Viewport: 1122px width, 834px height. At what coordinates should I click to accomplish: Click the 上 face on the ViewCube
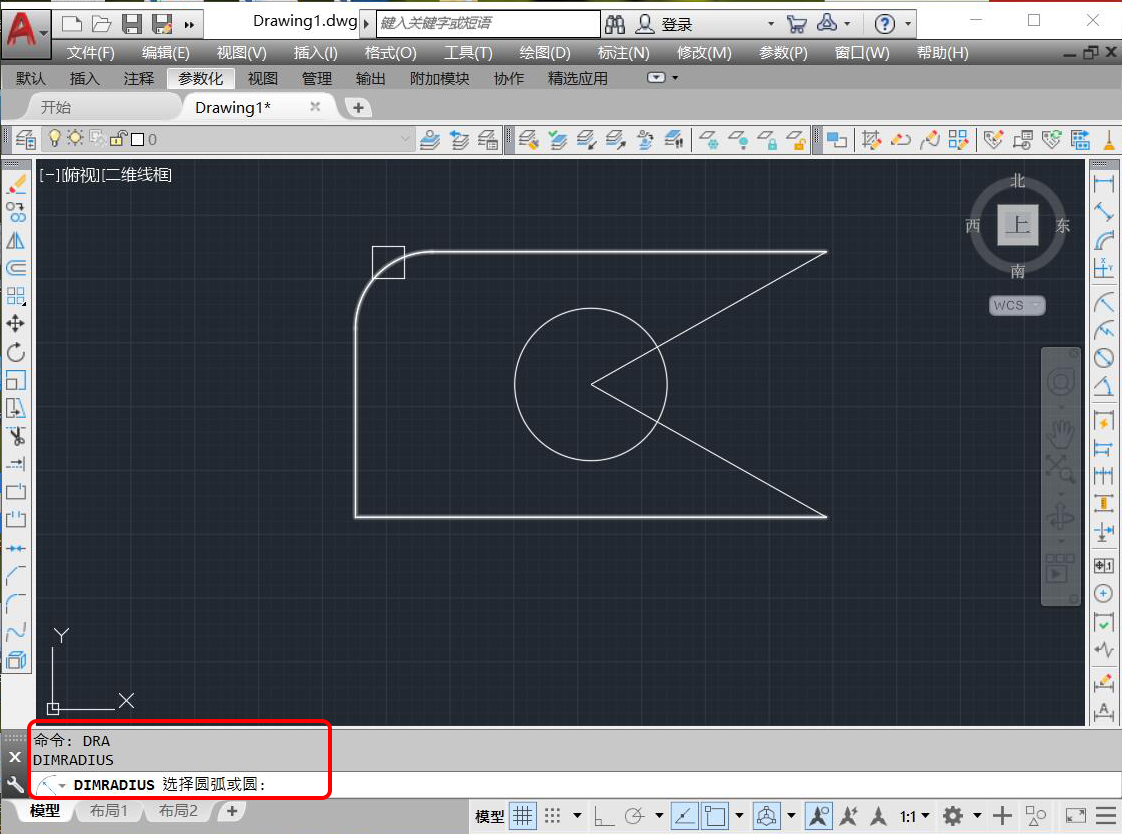point(1018,225)
